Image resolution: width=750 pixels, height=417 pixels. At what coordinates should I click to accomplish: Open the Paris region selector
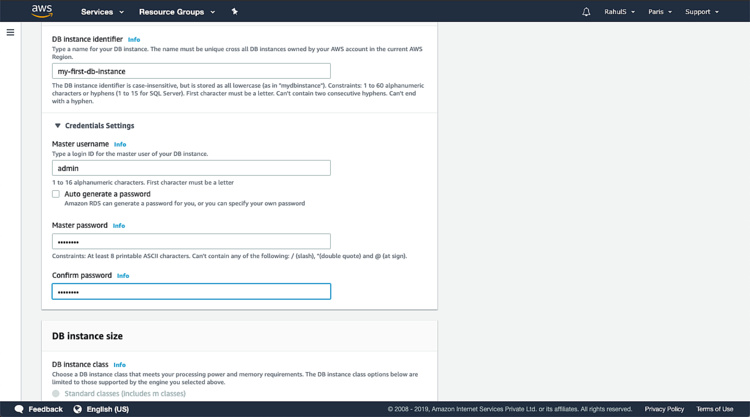(659, 12)
